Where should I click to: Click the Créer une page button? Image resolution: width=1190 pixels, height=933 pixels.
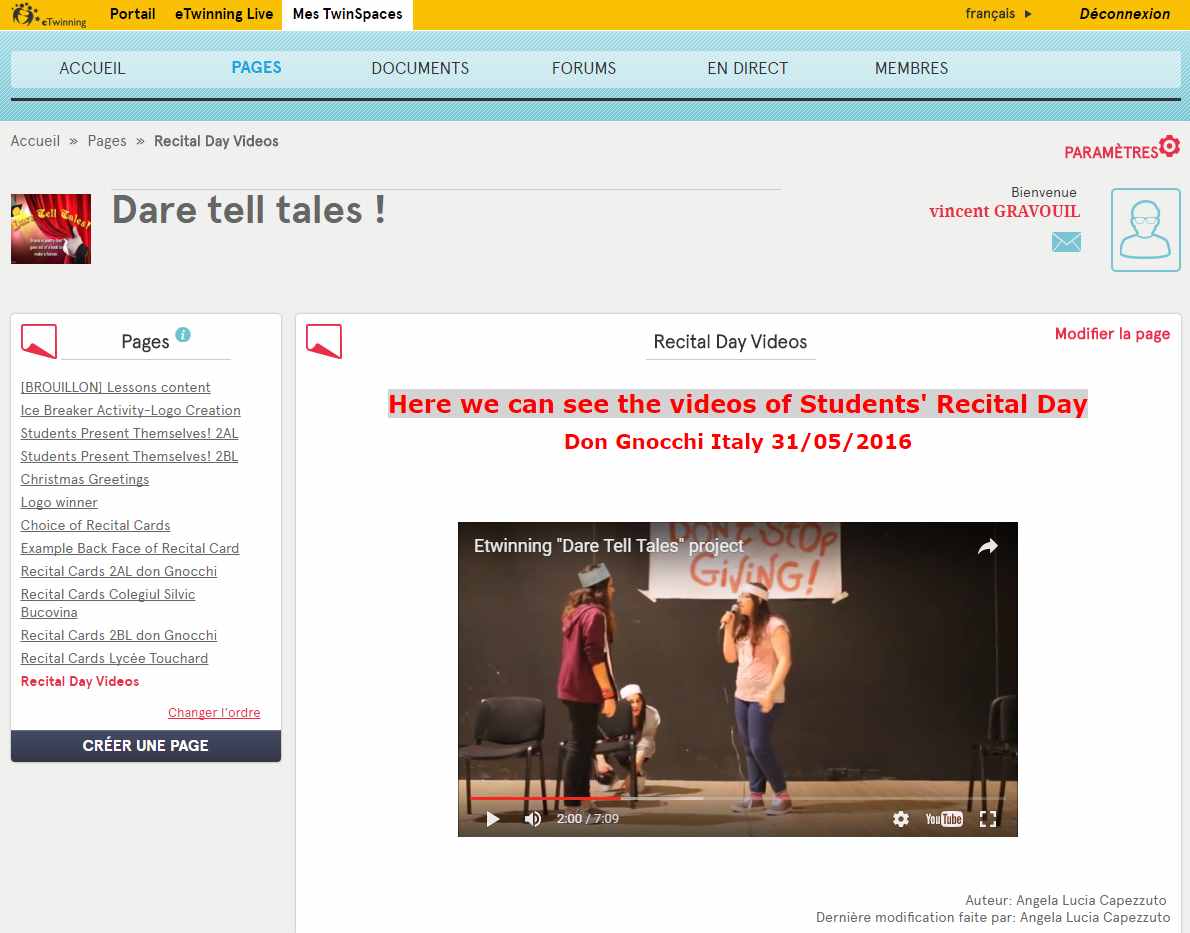146,746
